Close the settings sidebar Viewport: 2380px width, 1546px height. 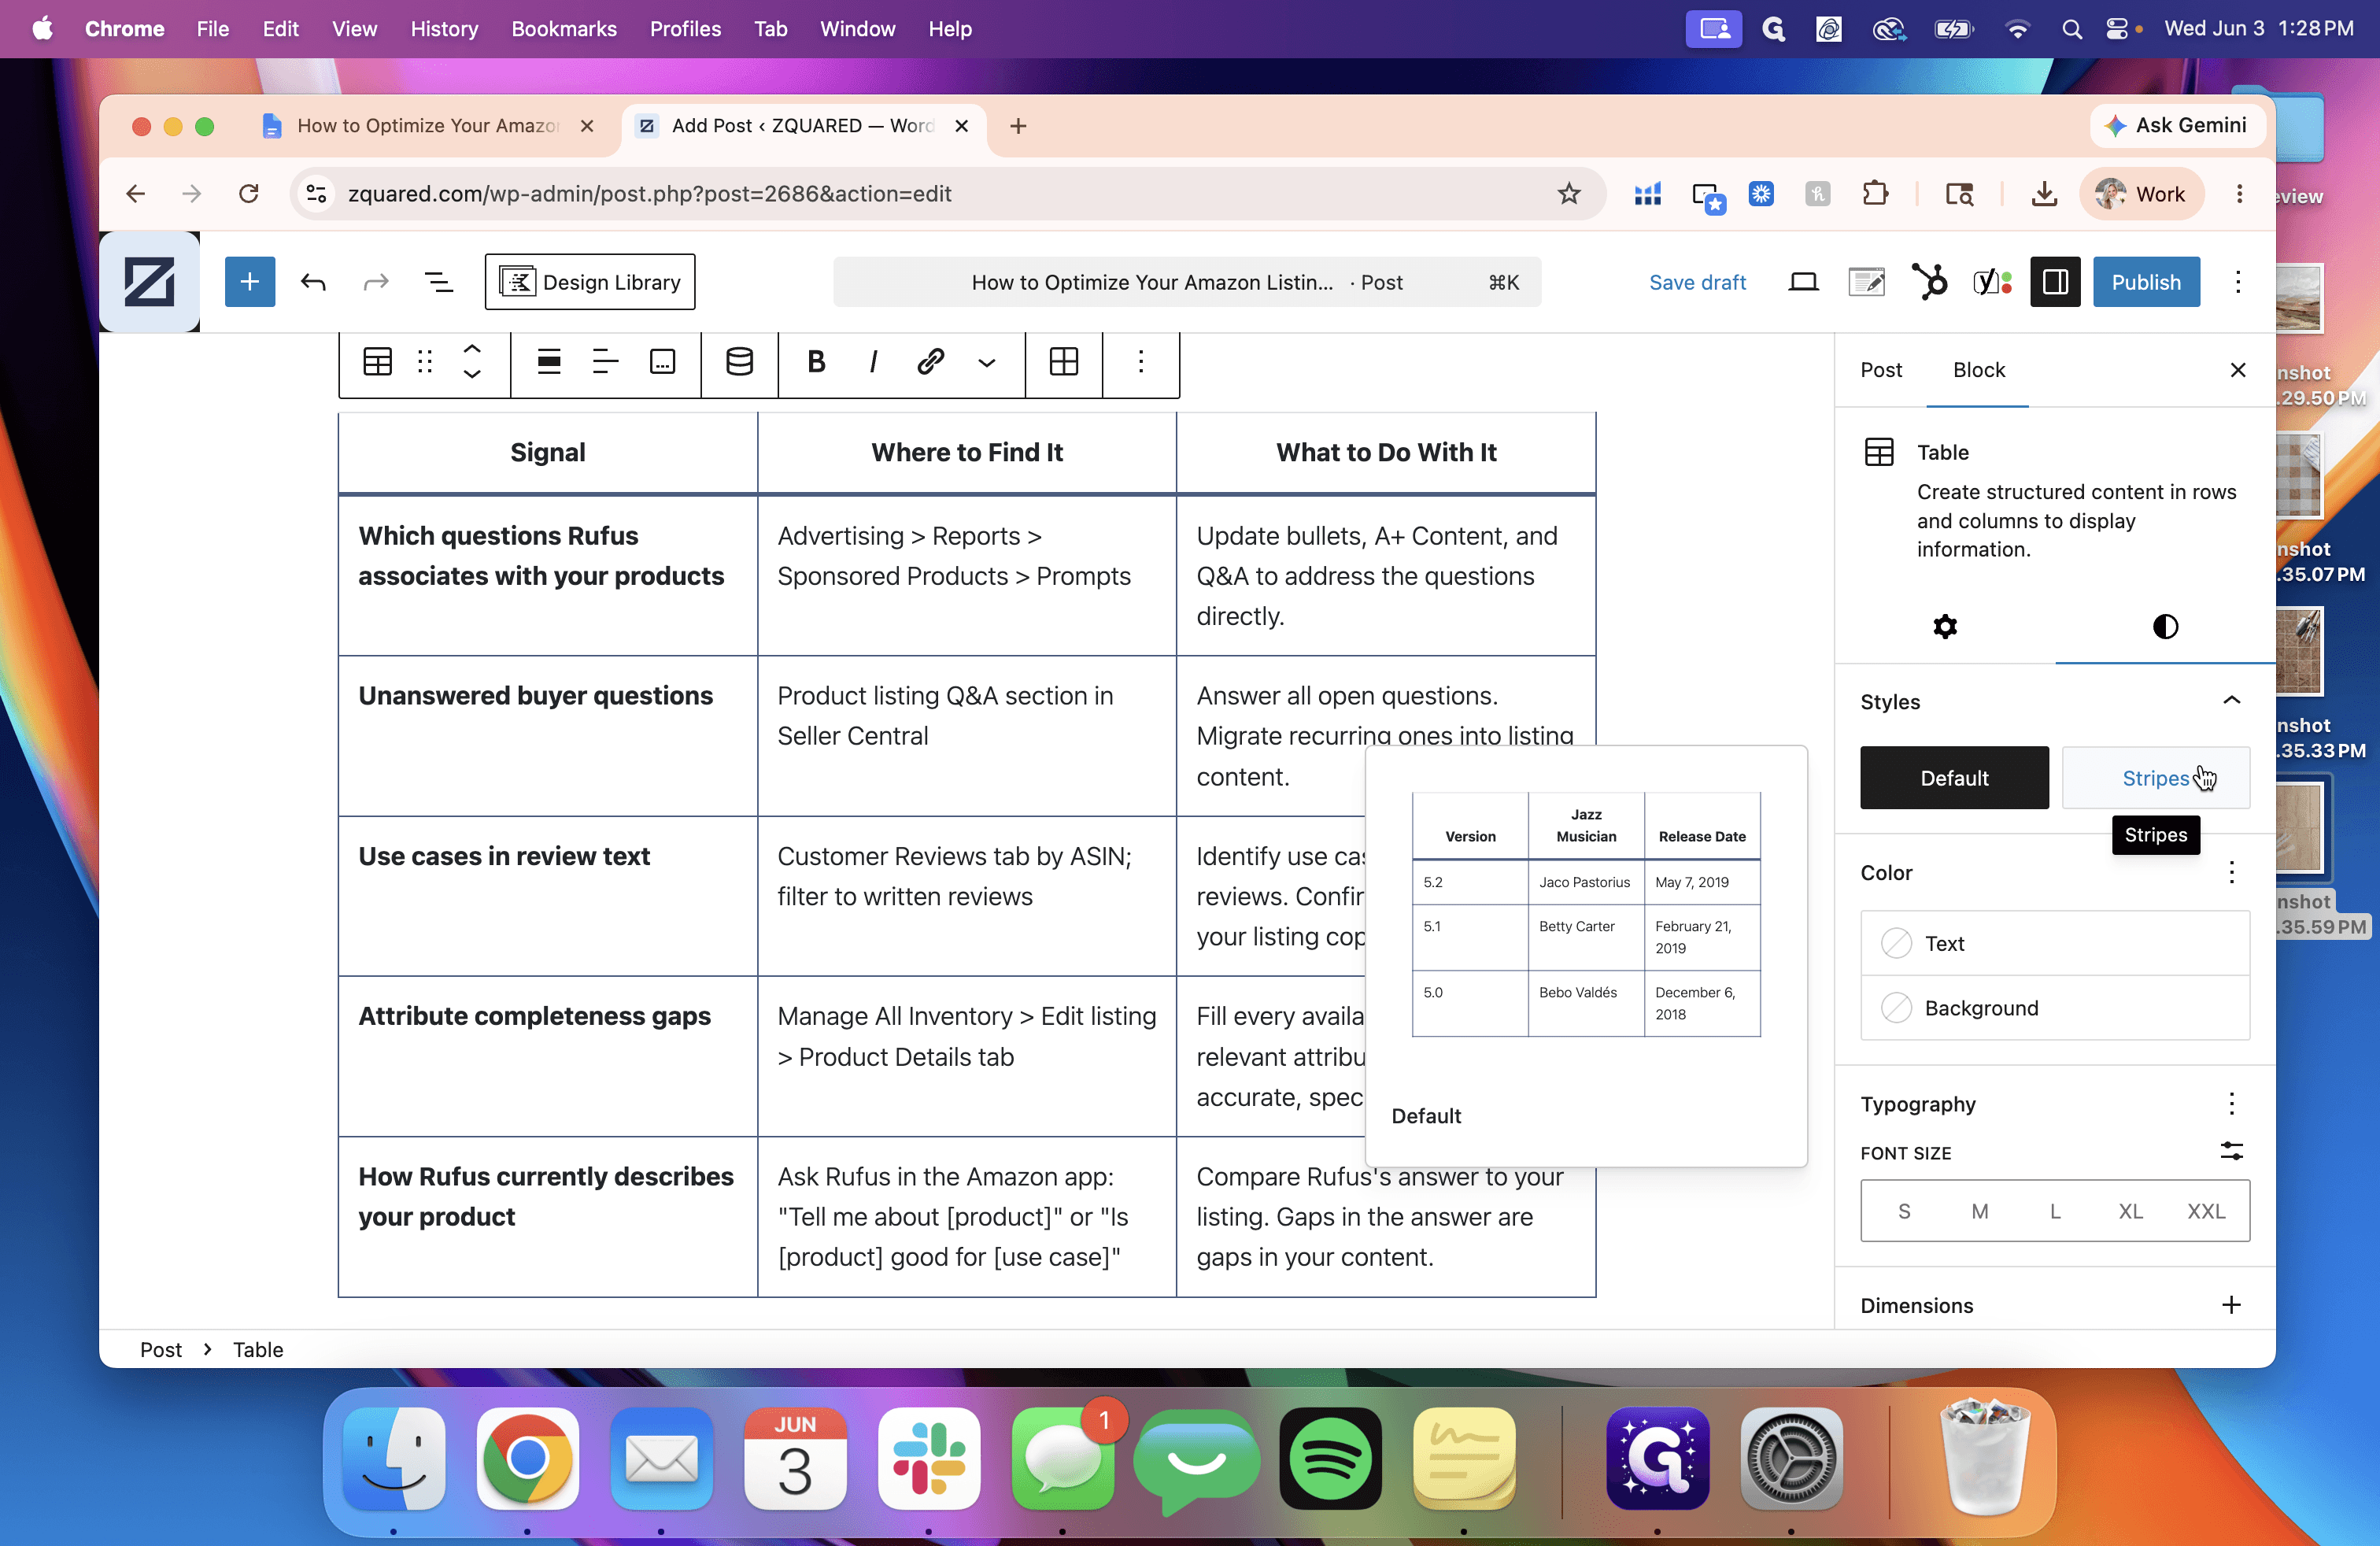pyautogui.click(x=2238, y=370)
